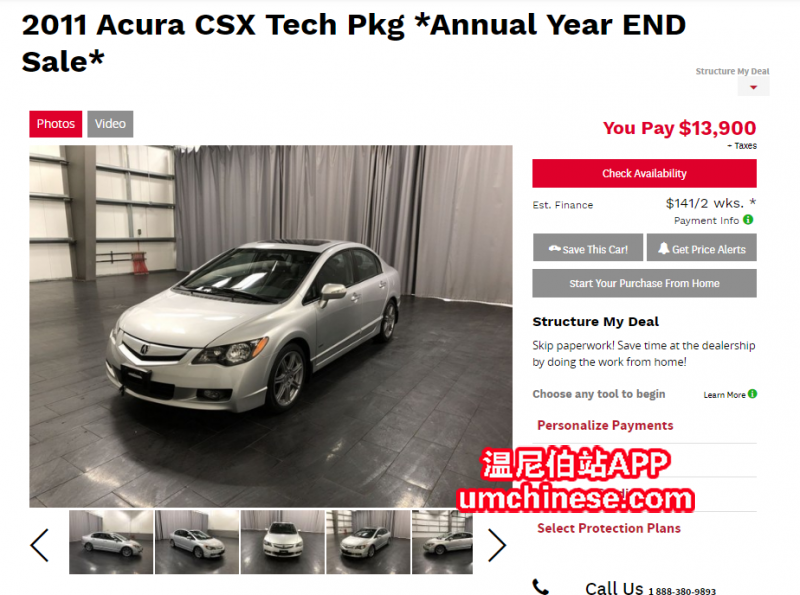Switch to the Video tab
This screenshot has height=595, width=800.
110,124
